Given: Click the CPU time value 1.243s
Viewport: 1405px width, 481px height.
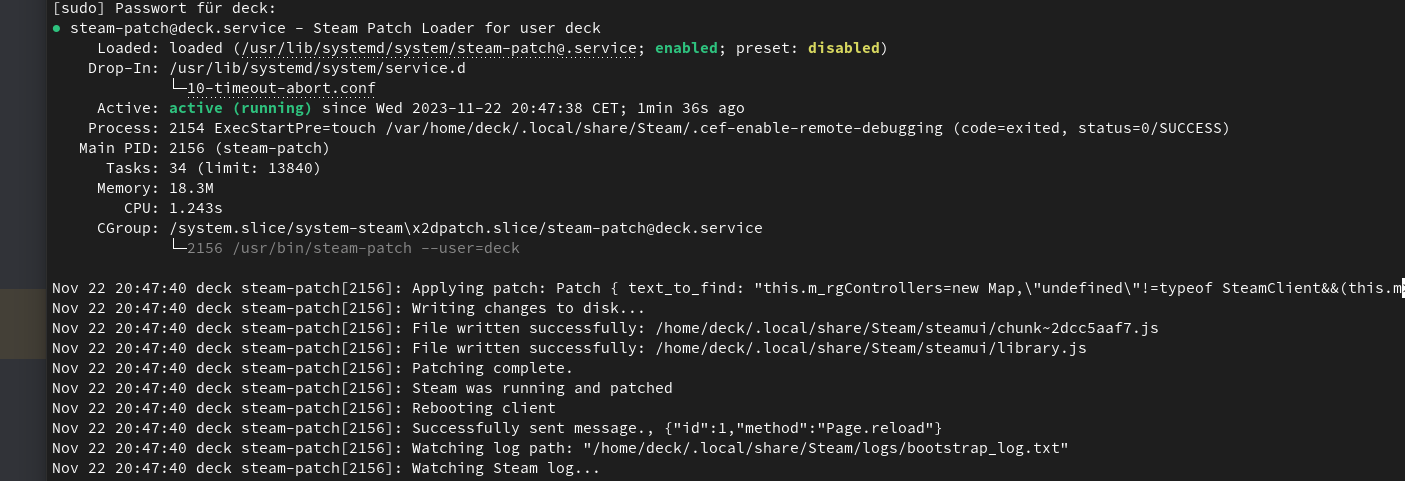Looking at the screenshot, I should 195,208.
